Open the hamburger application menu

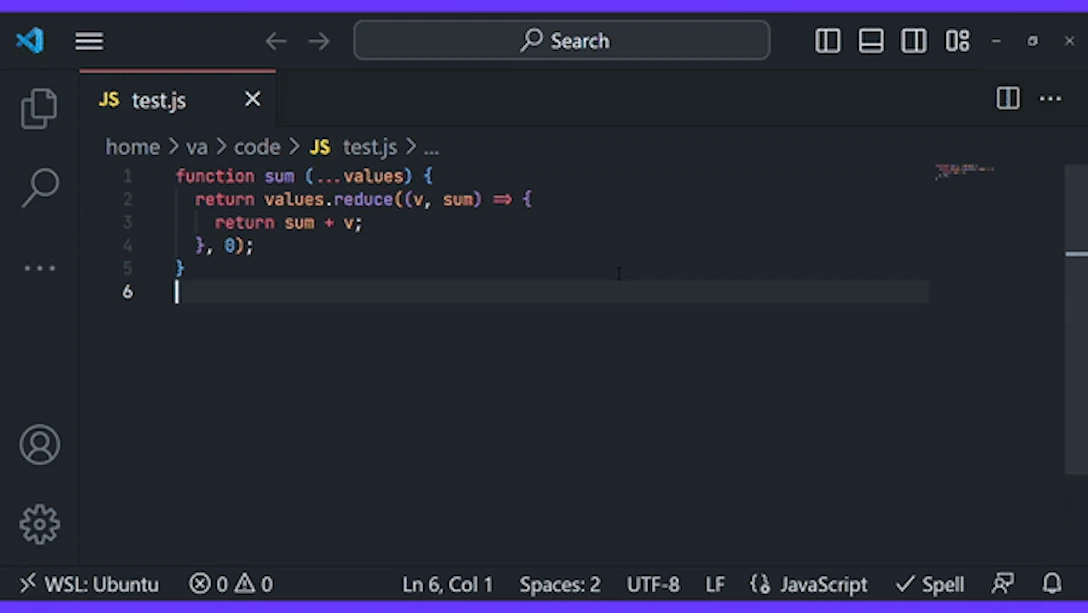pos(89,41)
